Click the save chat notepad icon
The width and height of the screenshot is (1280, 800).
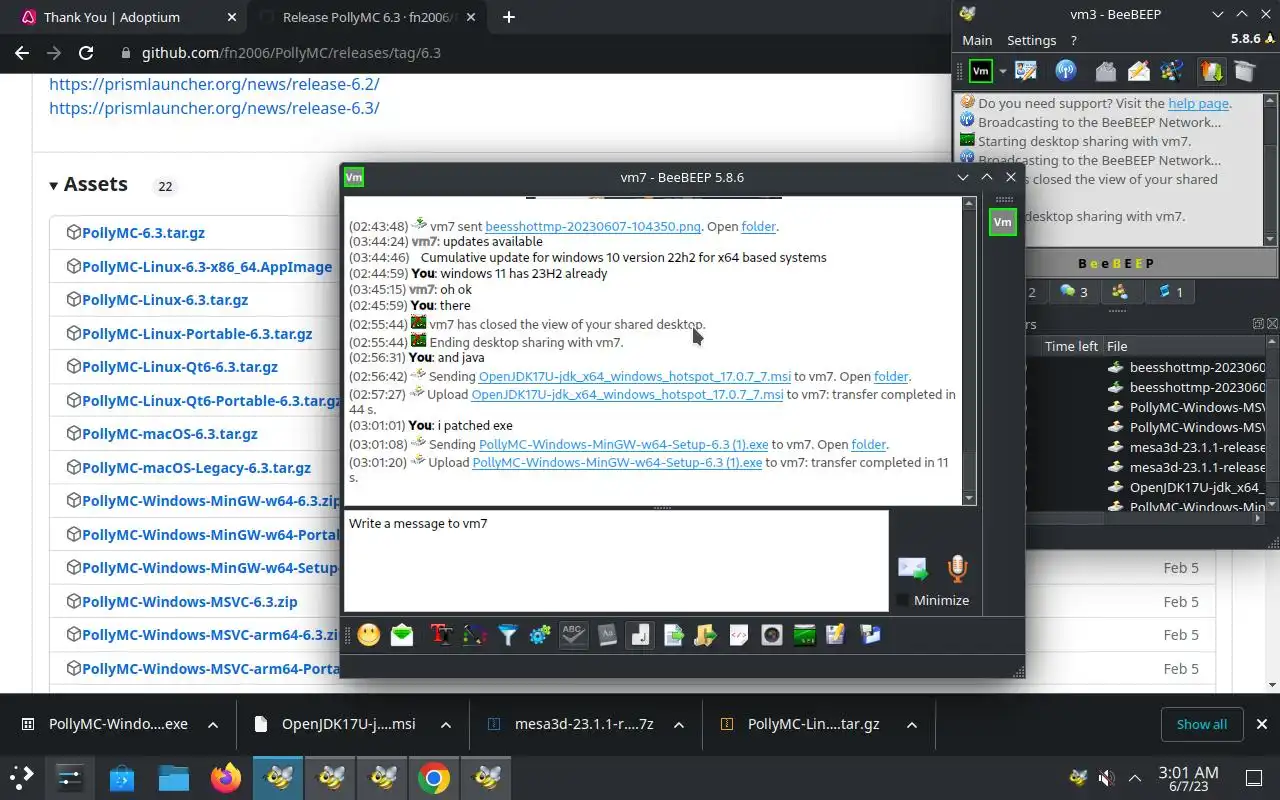click(x=837, y=635)
